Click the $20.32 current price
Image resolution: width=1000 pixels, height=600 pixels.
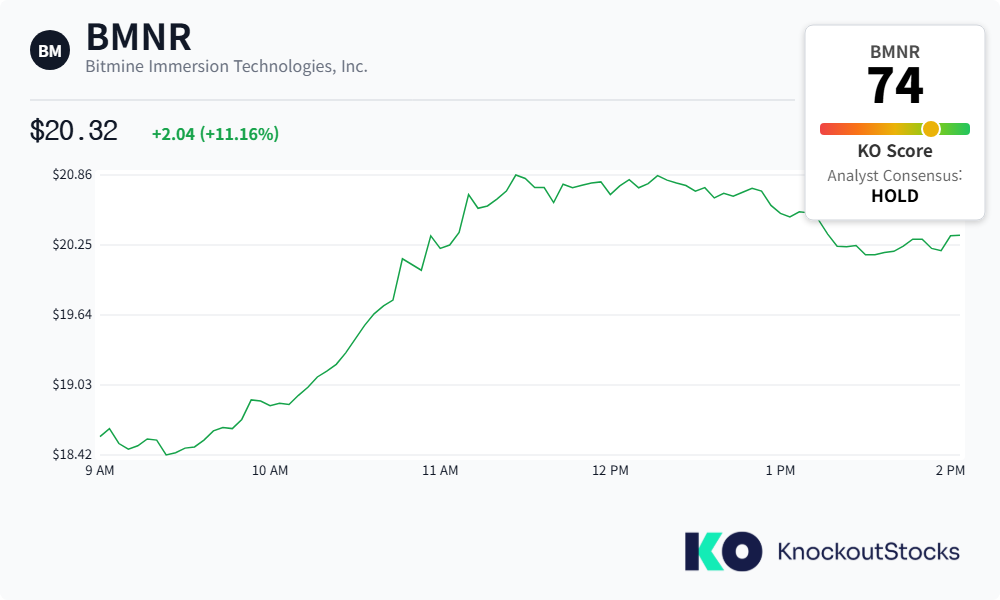[x=74, y=131]
